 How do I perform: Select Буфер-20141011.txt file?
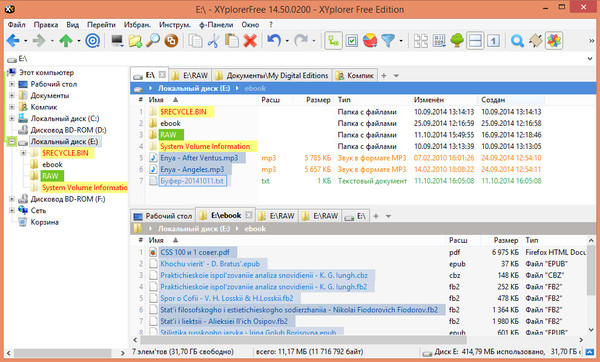point(192,181)
